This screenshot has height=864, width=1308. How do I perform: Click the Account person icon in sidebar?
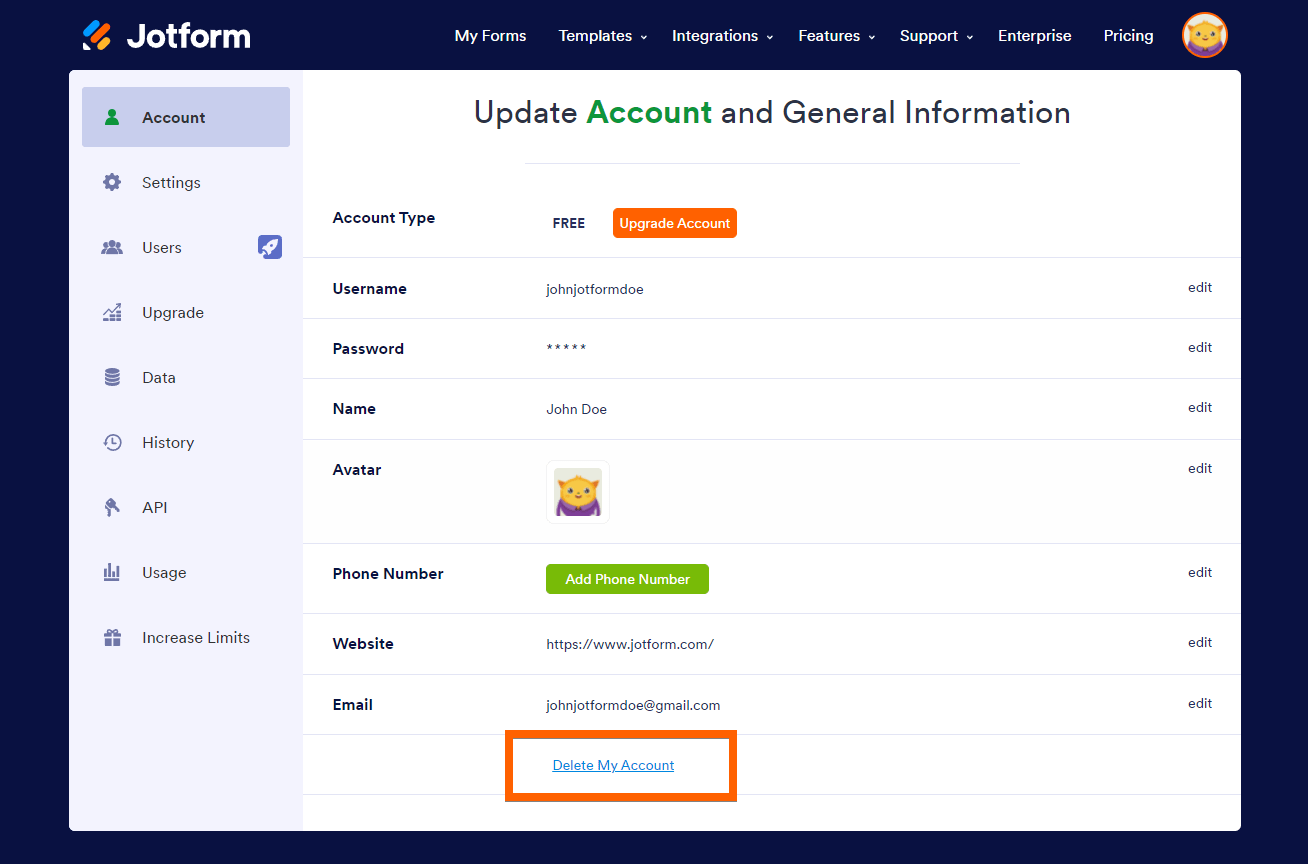(x=112, y=117)
